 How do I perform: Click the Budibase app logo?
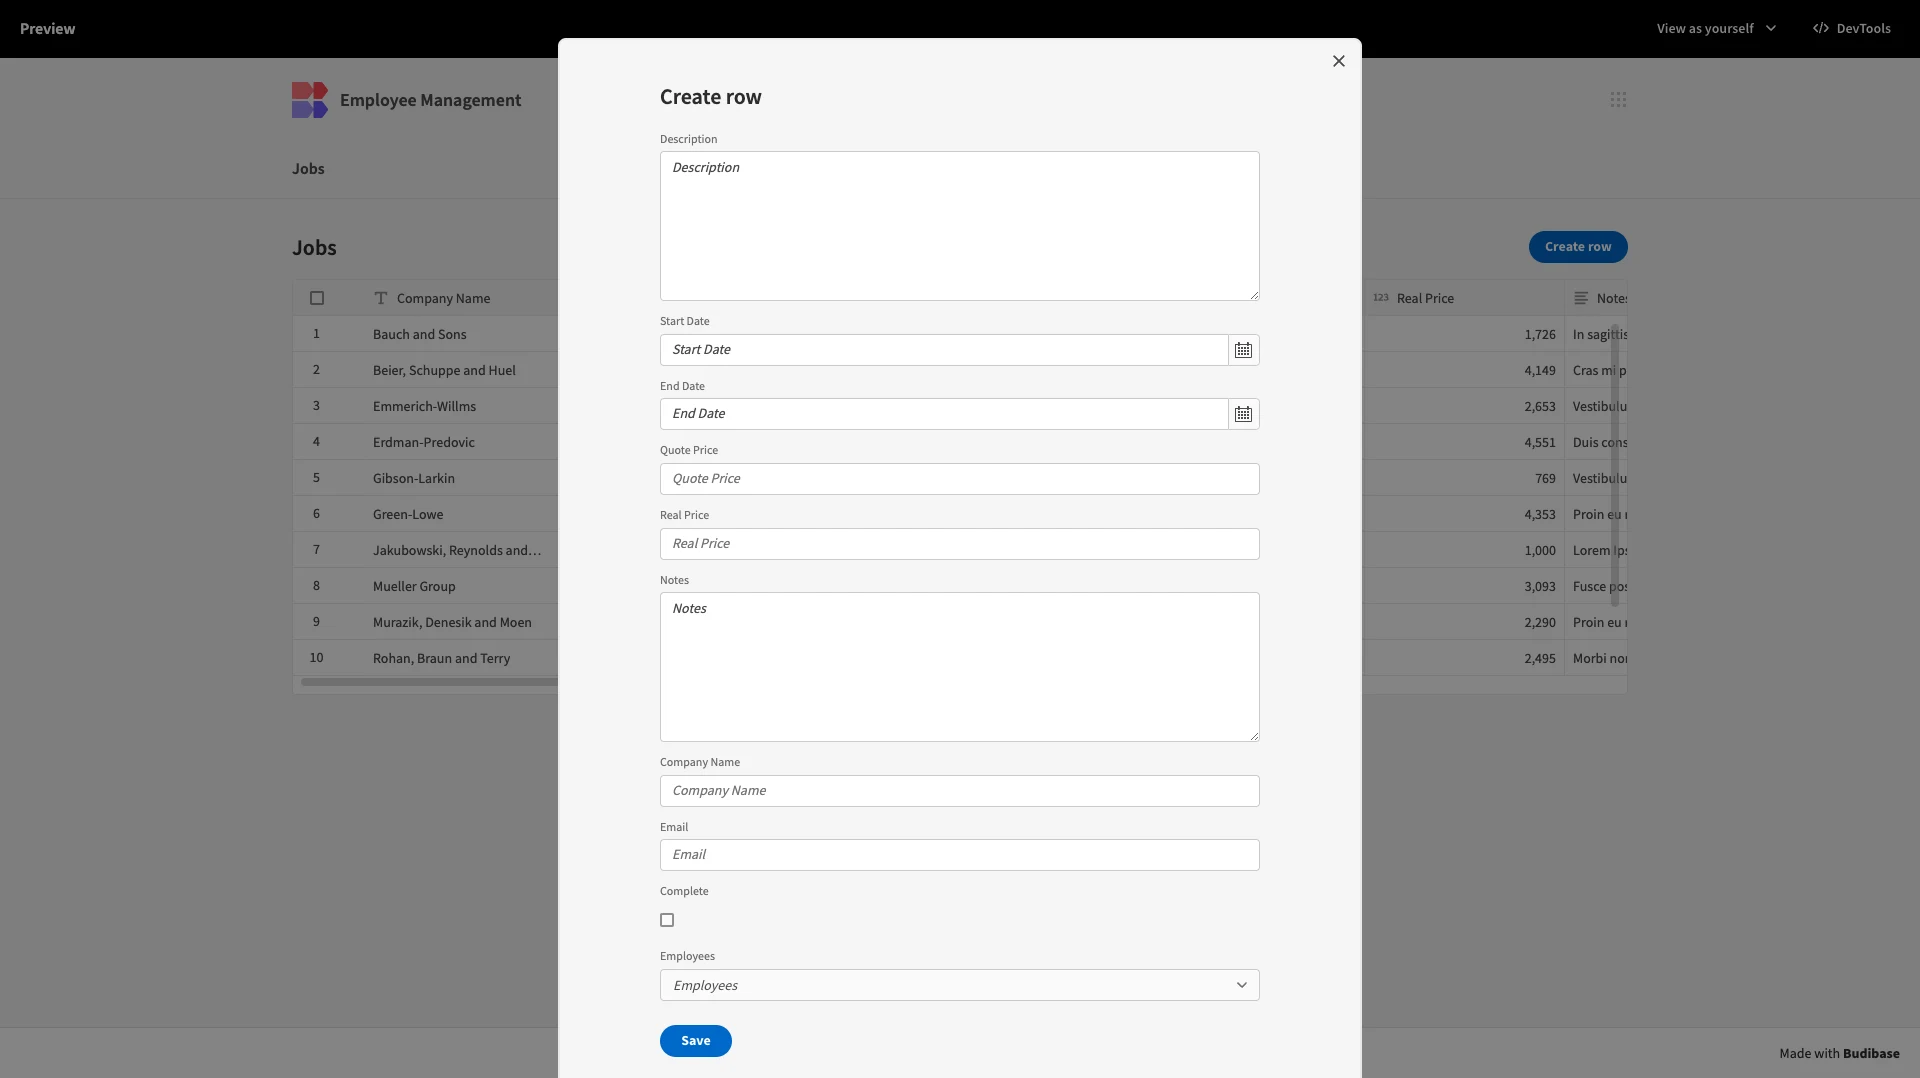309,100
